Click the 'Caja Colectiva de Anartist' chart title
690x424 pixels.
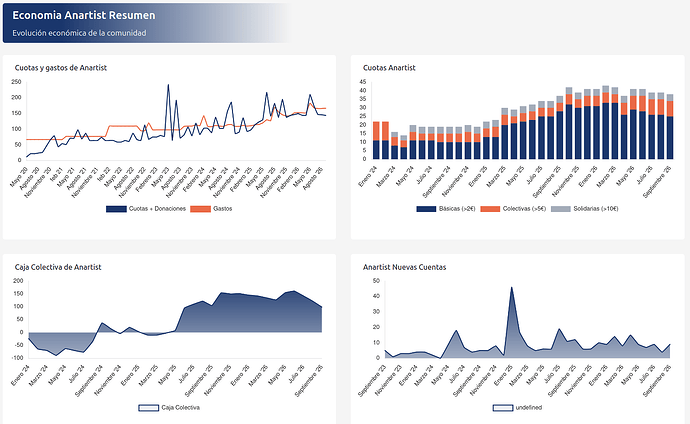[x=58, y=267]
